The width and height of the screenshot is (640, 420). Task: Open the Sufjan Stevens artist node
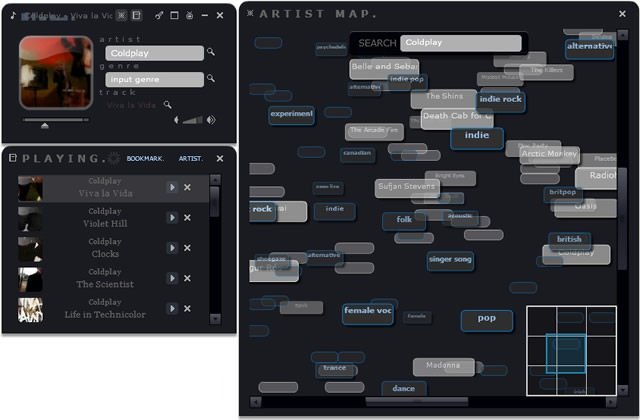(407, 187)
